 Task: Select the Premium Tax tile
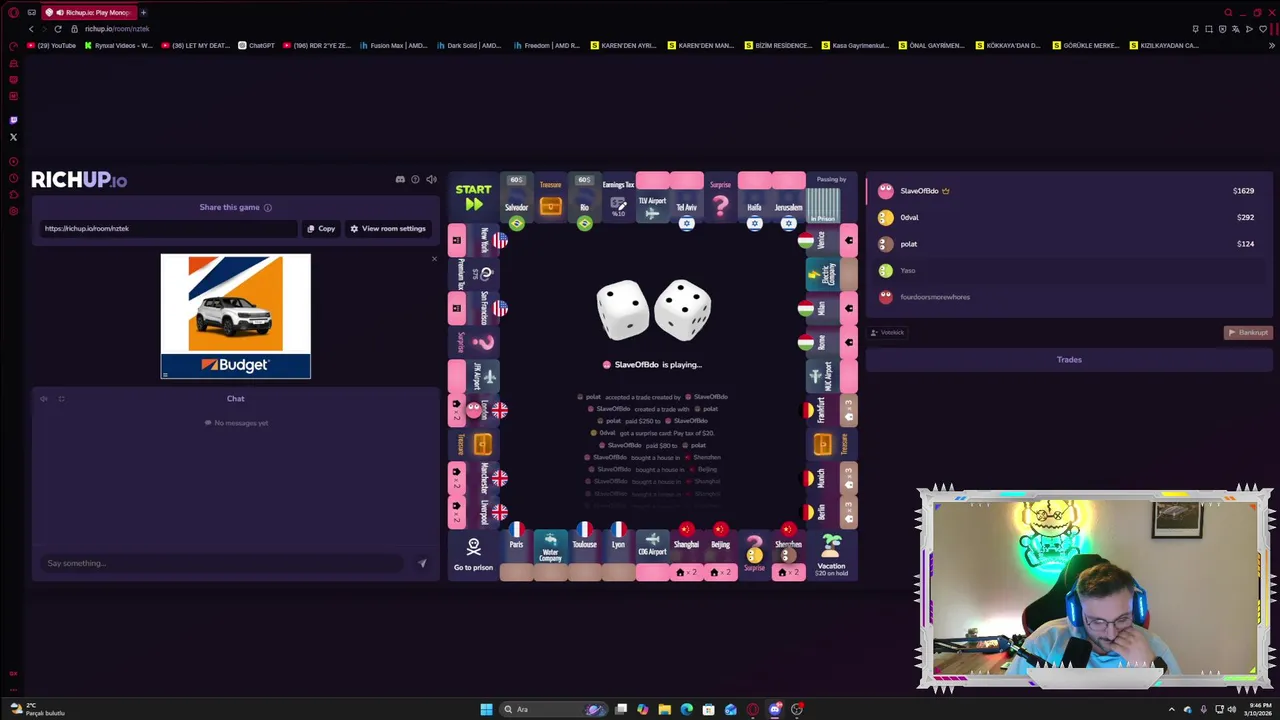click(x=473, y=274)
